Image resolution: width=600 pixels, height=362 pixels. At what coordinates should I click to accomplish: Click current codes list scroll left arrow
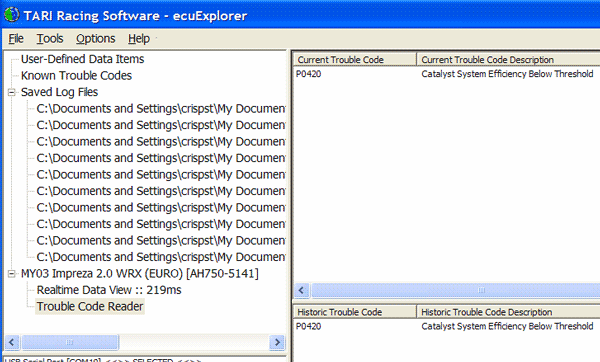(x=301, y=290)
